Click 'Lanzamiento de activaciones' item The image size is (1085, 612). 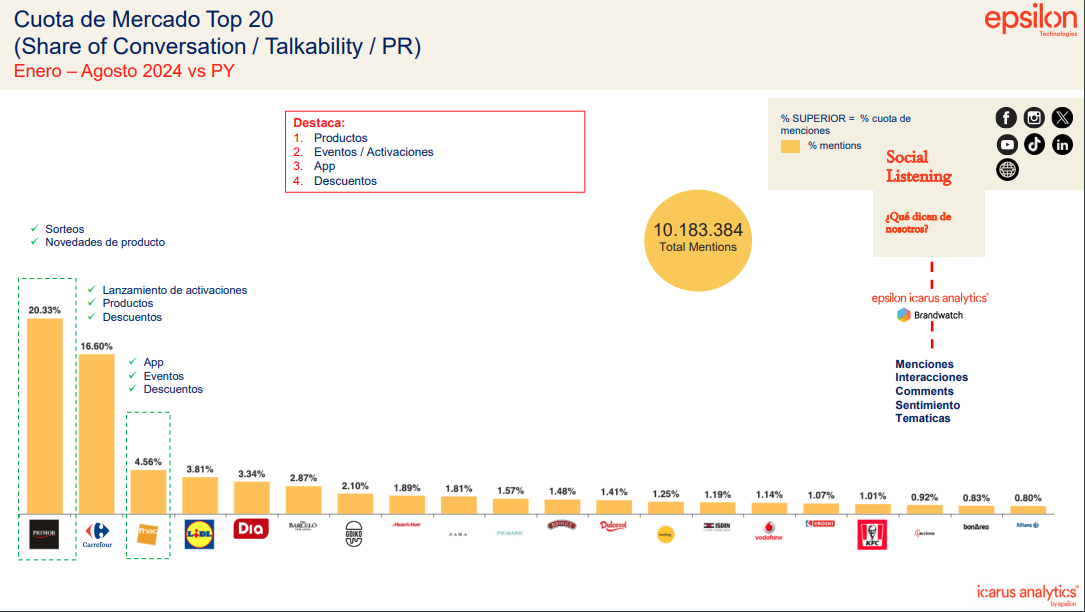(174, 290)
